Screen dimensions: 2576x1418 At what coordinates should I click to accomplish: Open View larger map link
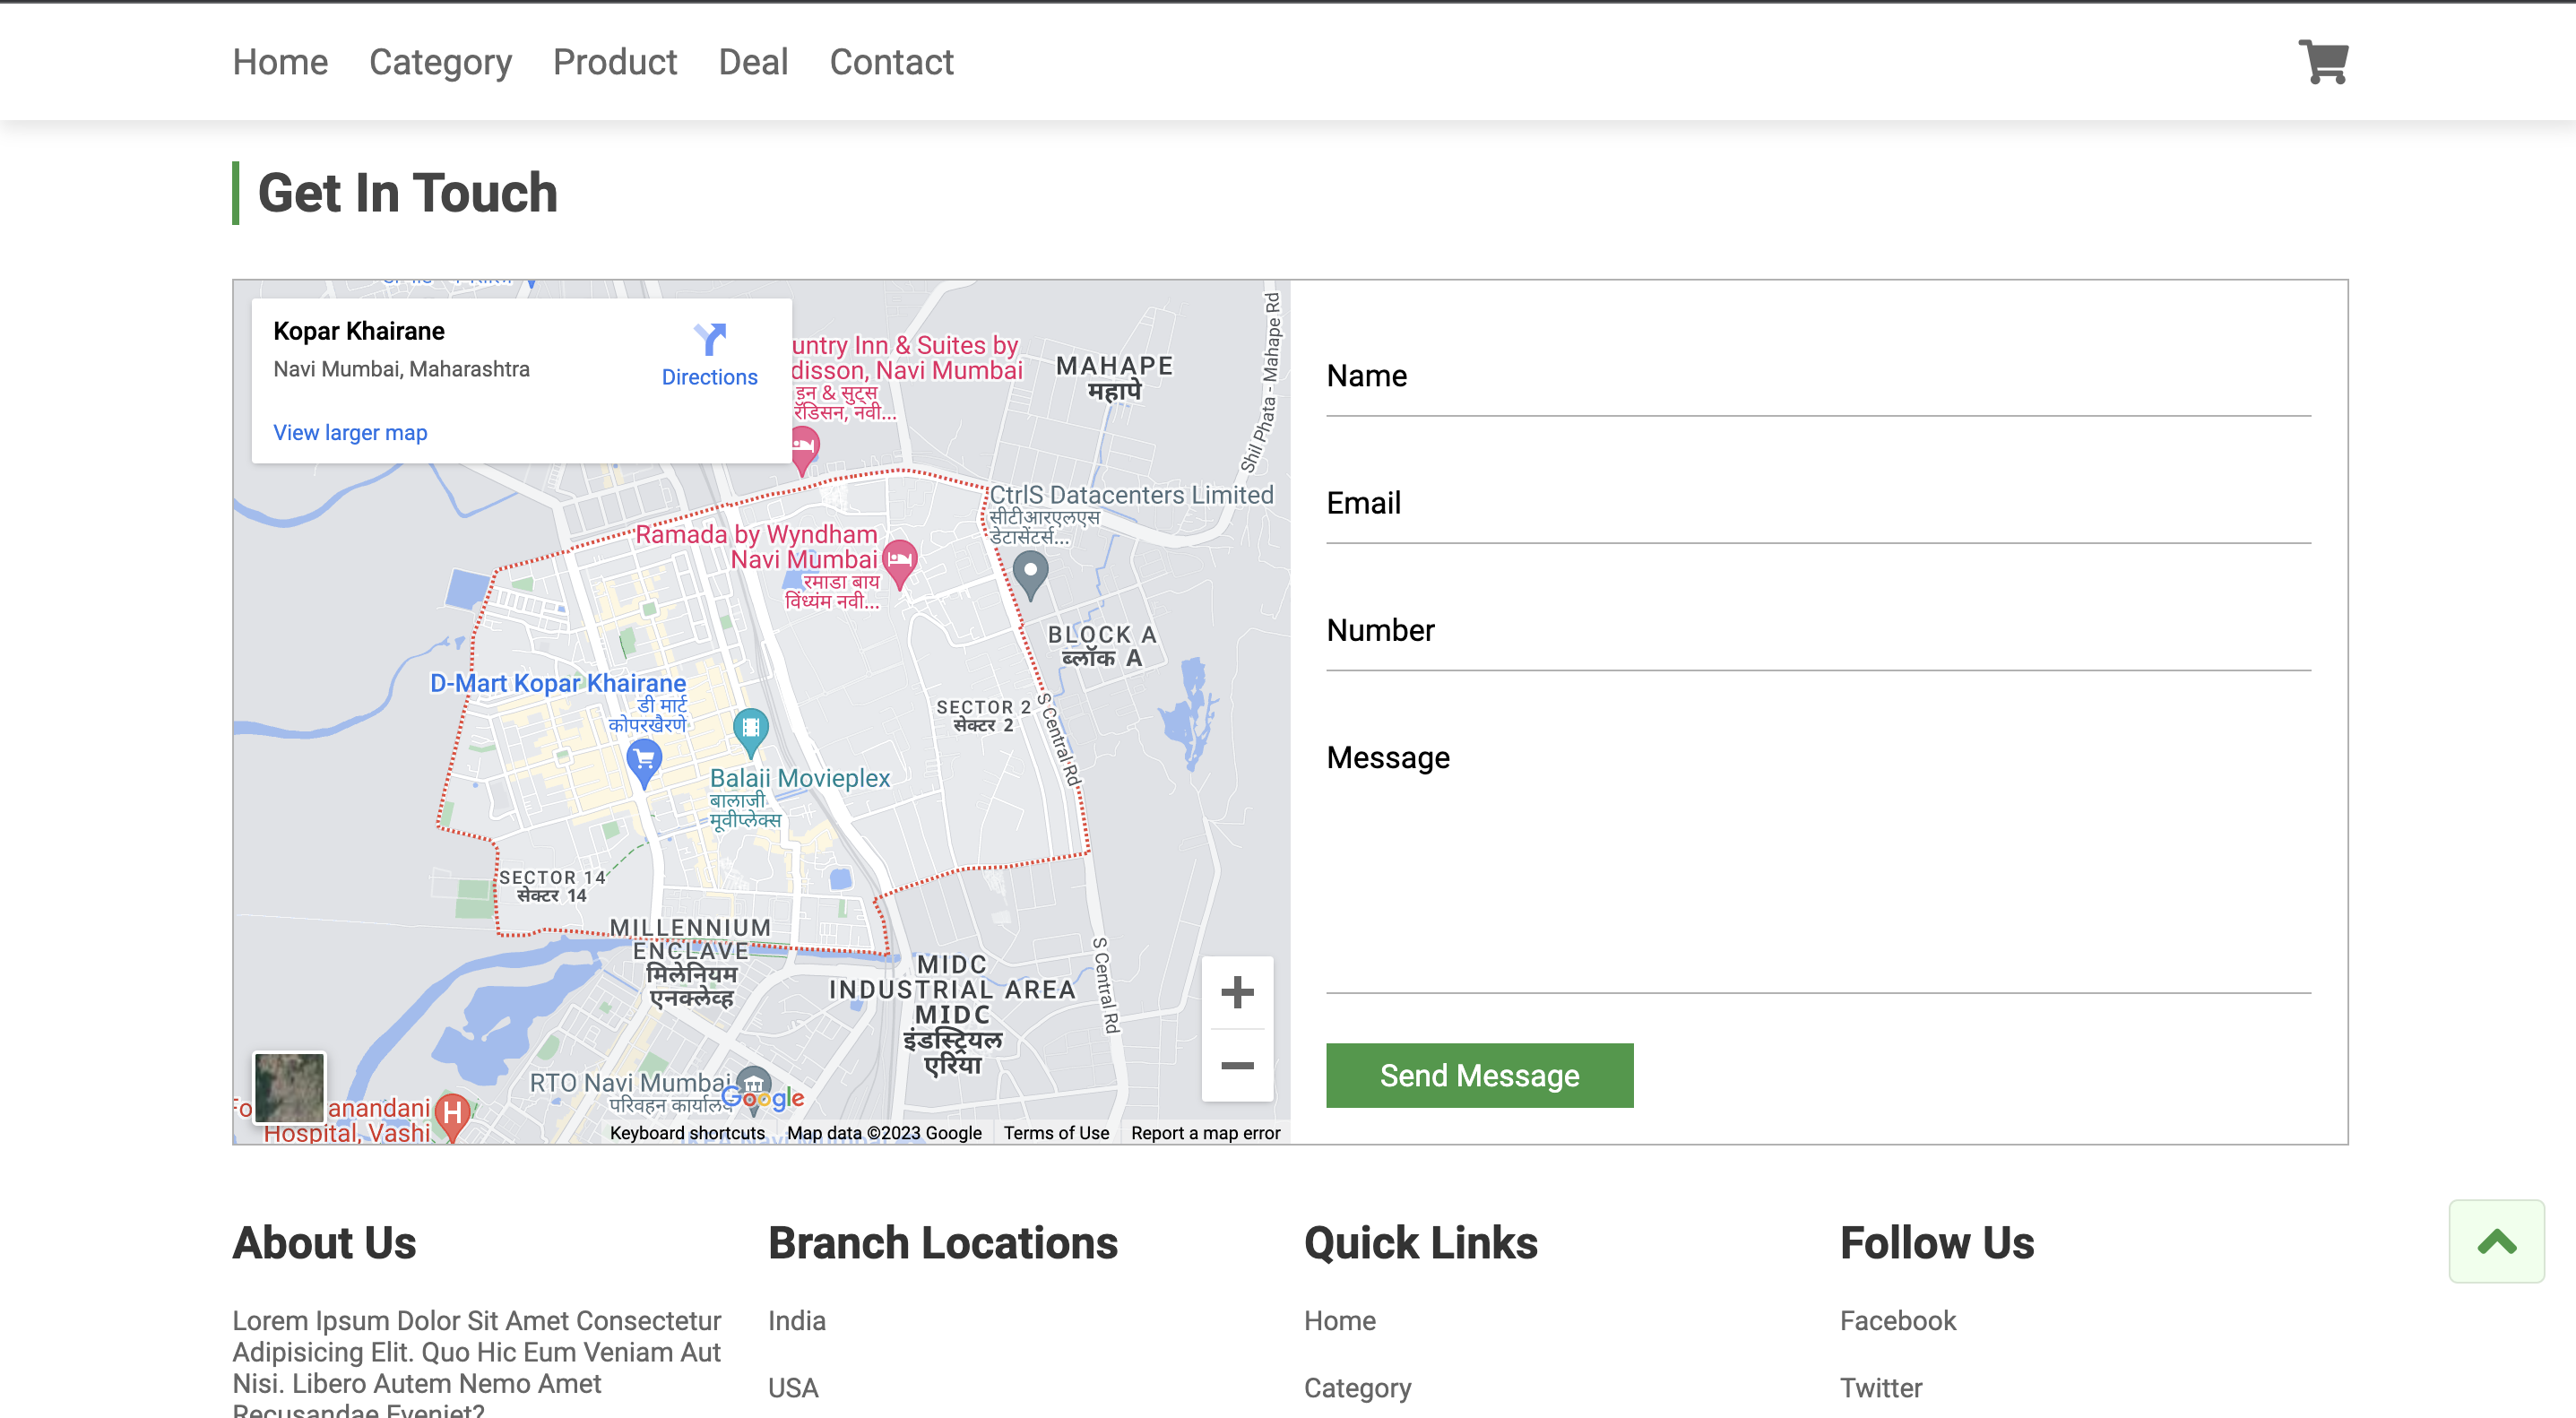[350, 432]
